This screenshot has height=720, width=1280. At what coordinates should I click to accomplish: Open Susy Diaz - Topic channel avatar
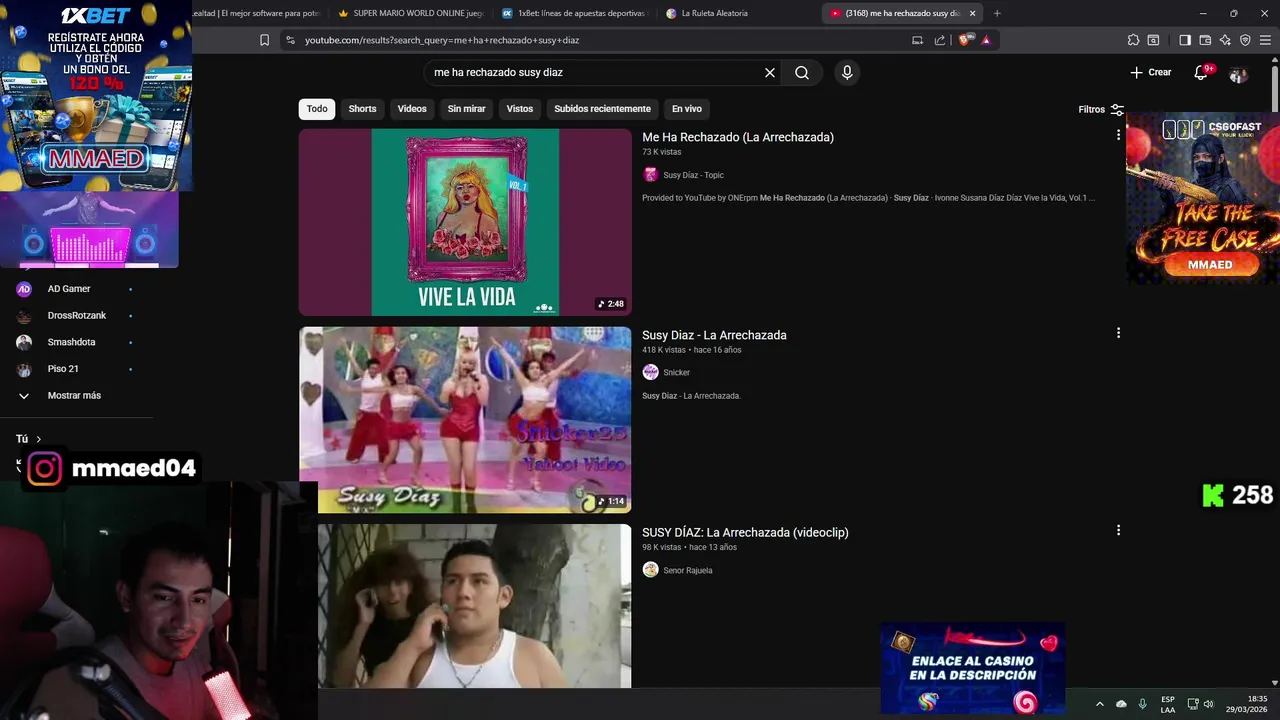(x=650, y=175)
